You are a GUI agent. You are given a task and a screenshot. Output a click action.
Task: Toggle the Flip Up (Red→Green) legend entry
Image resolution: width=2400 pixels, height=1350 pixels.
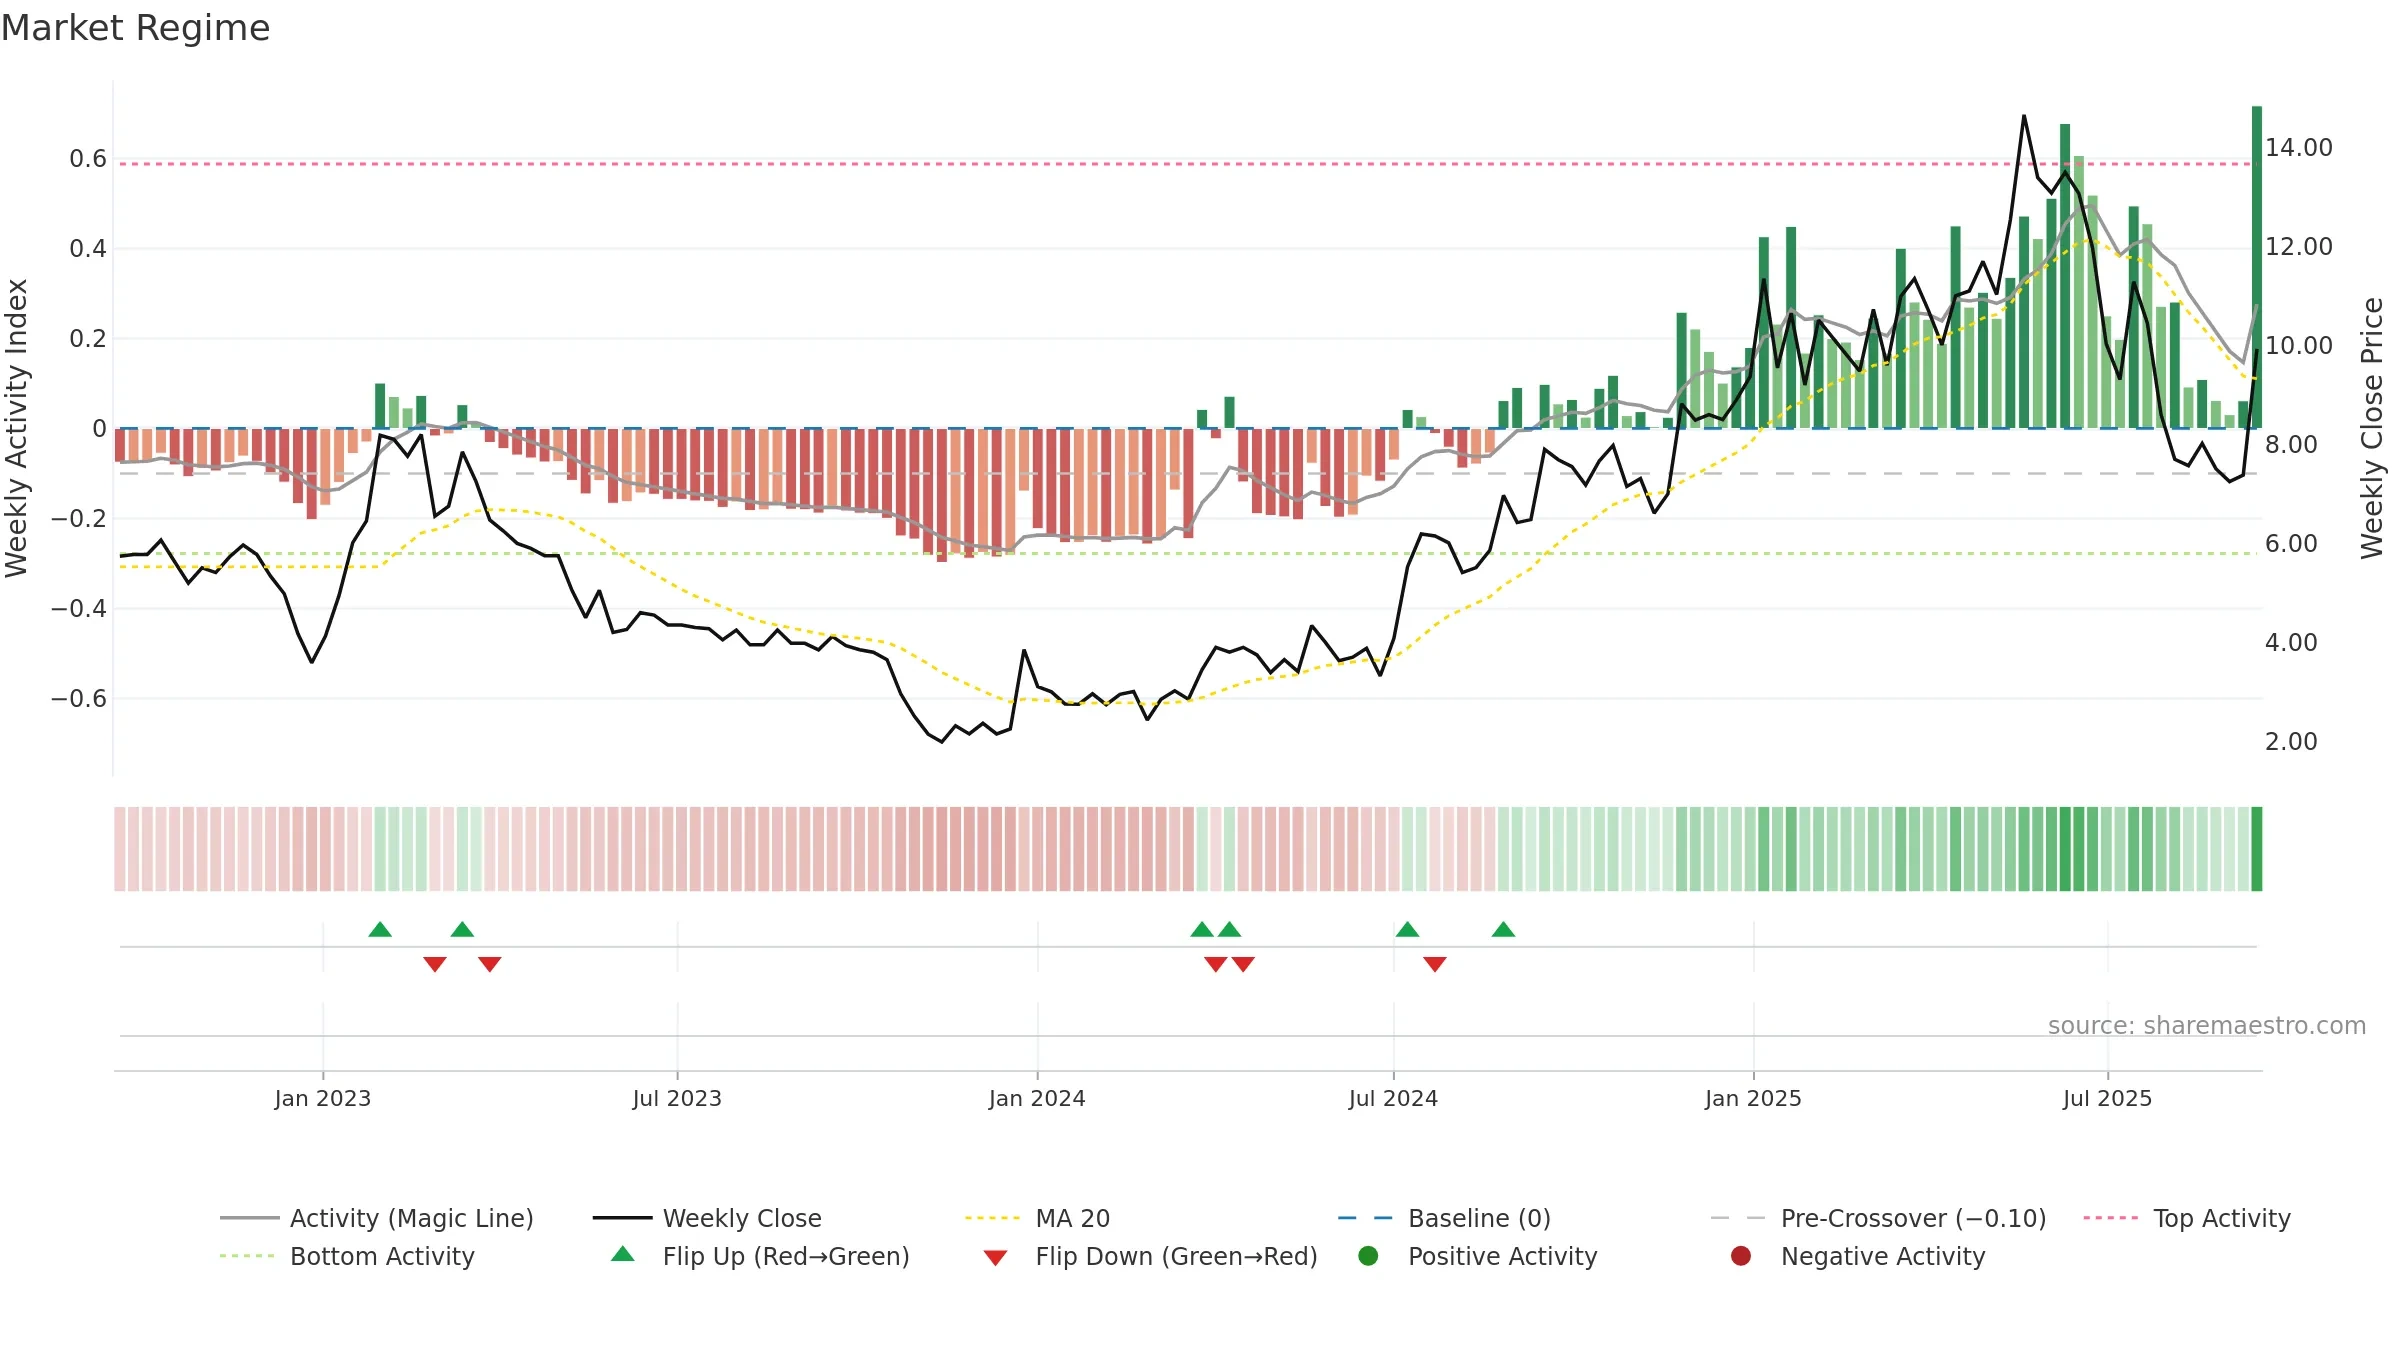(x=760, y=1256)
